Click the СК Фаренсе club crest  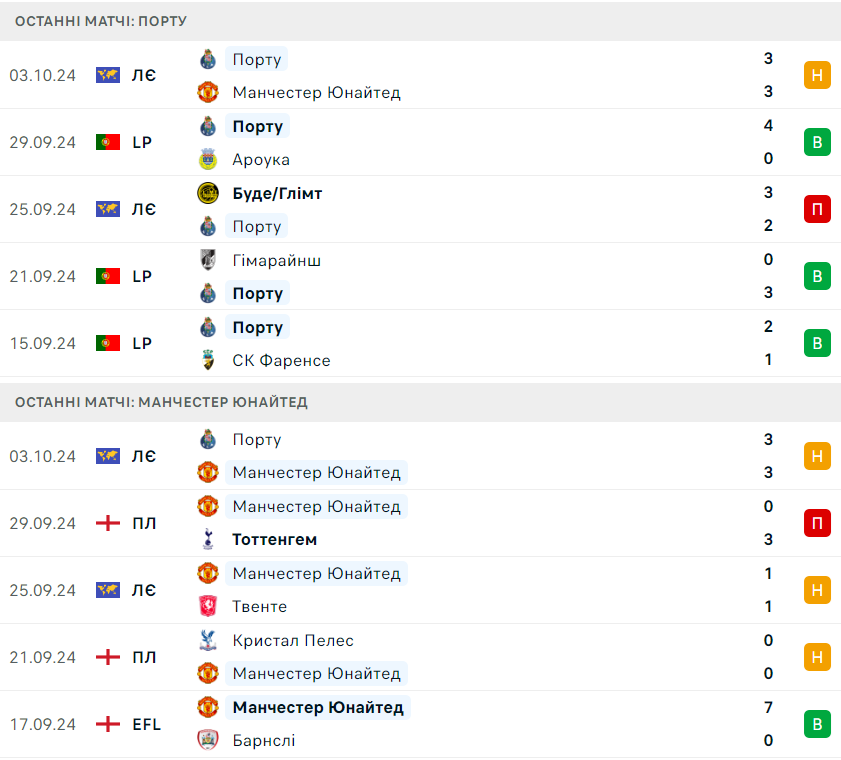pyautogui.click(x=208, y=360)
